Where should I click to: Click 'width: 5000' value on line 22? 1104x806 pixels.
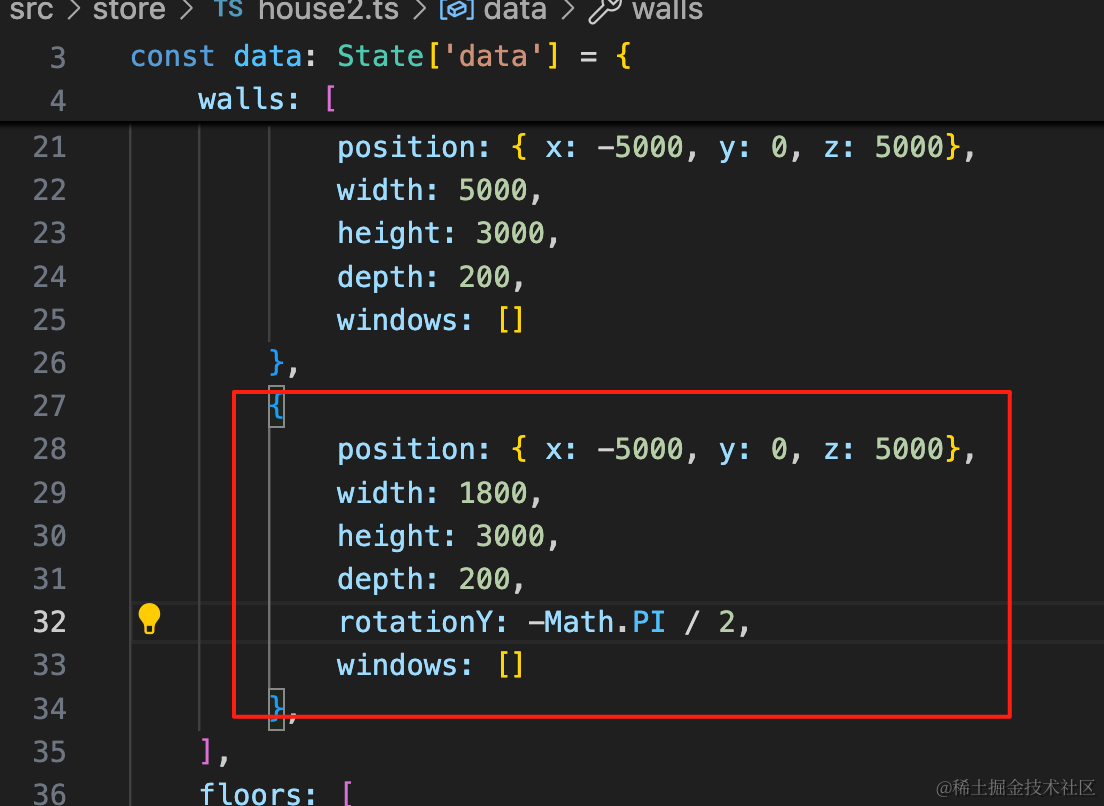[493, 190]
